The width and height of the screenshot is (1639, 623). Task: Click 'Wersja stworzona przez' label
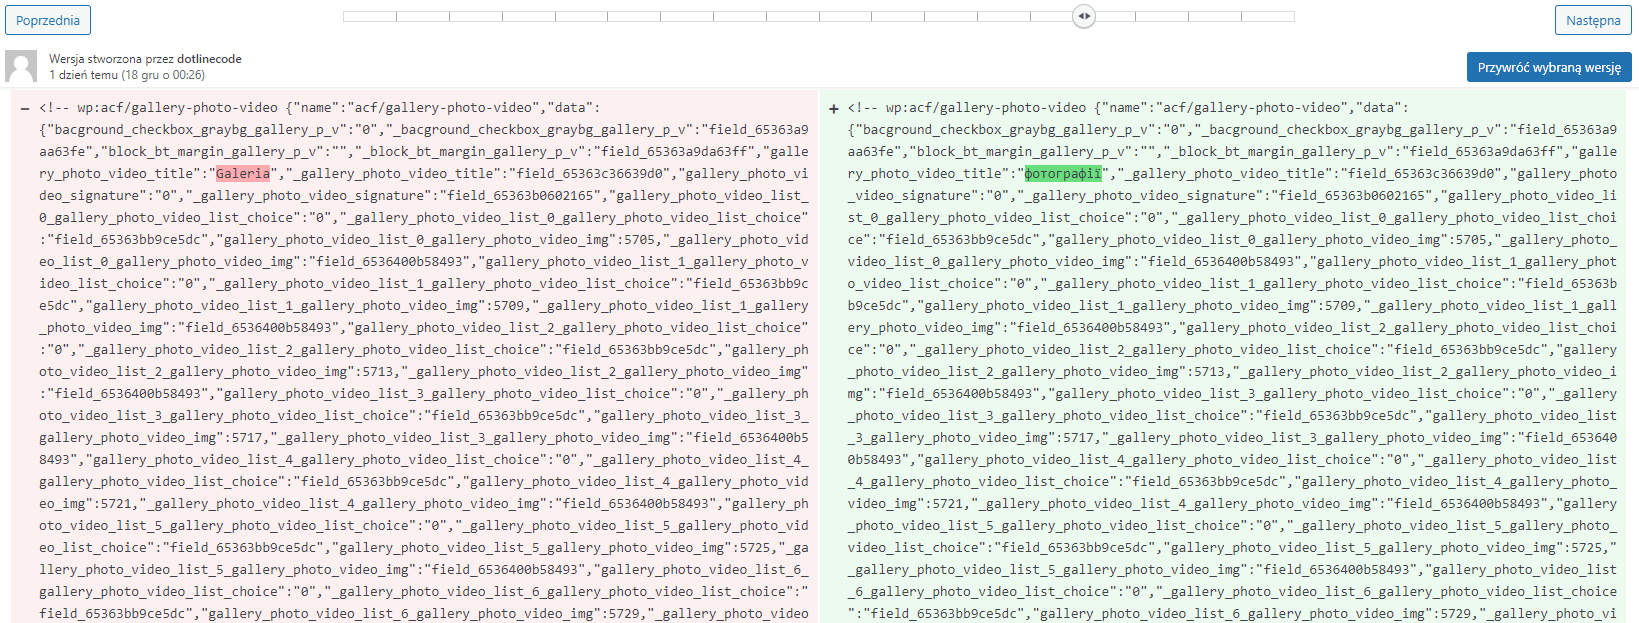(x=111, y=59)
